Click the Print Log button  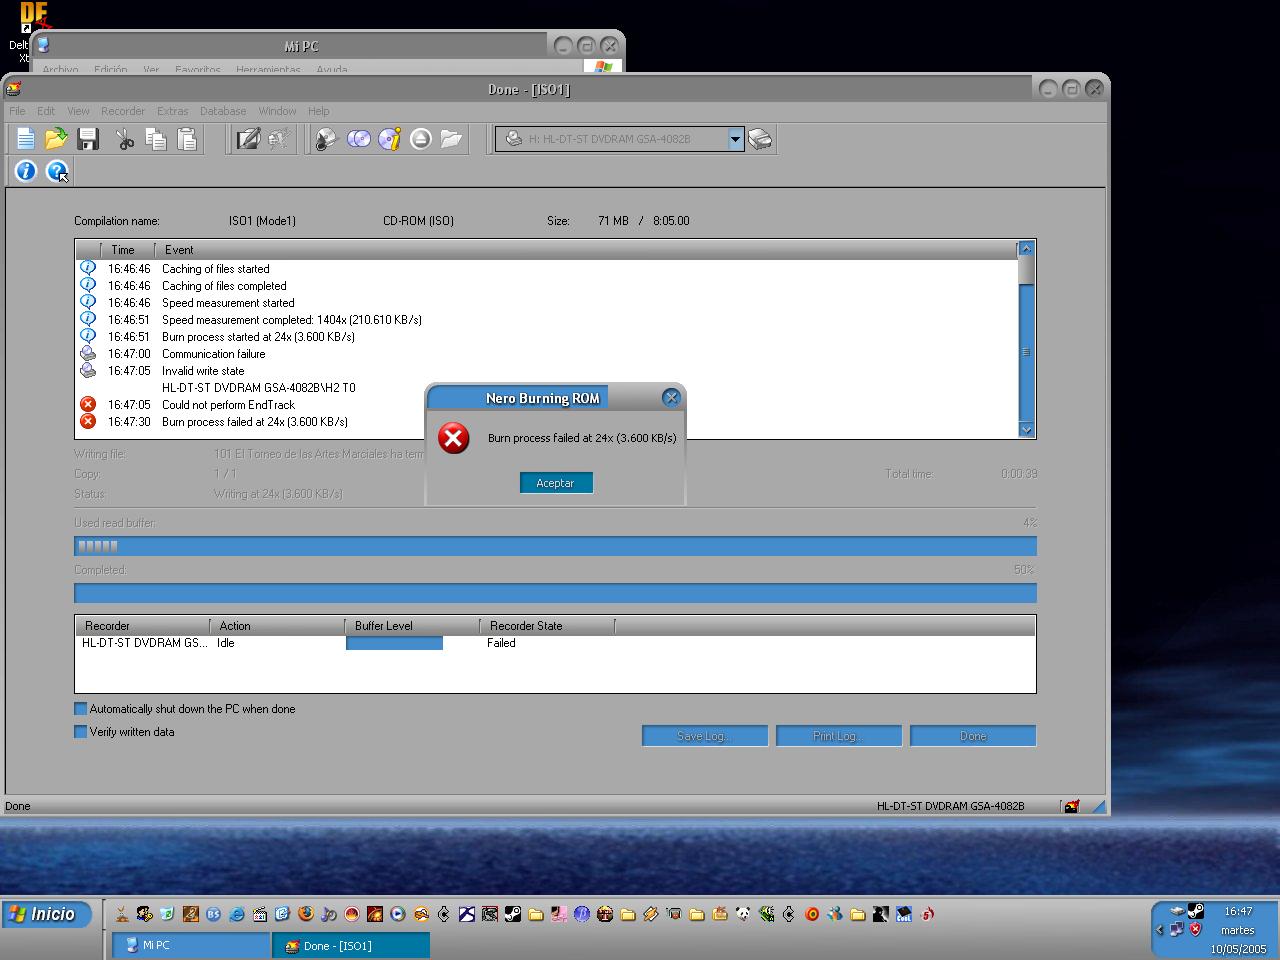pyautogui.click(x=838, y=736)
